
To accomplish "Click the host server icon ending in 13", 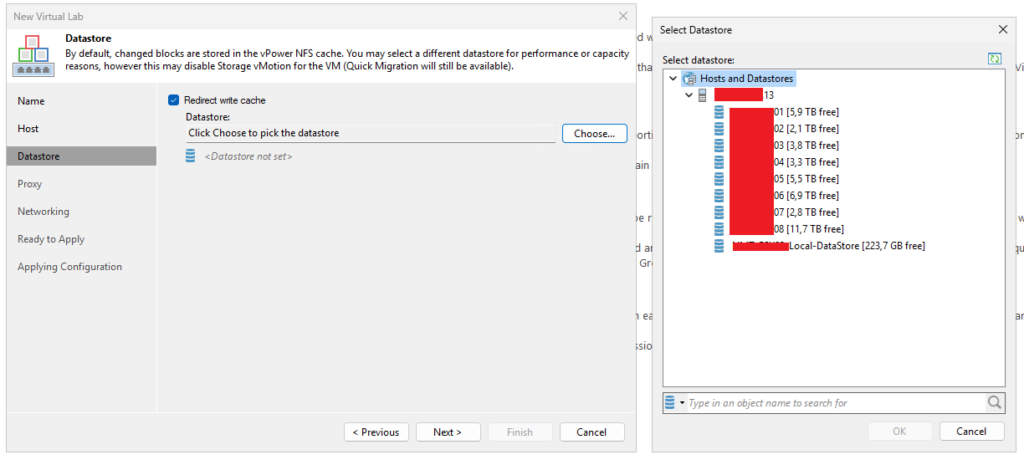I will pos(702,95).
